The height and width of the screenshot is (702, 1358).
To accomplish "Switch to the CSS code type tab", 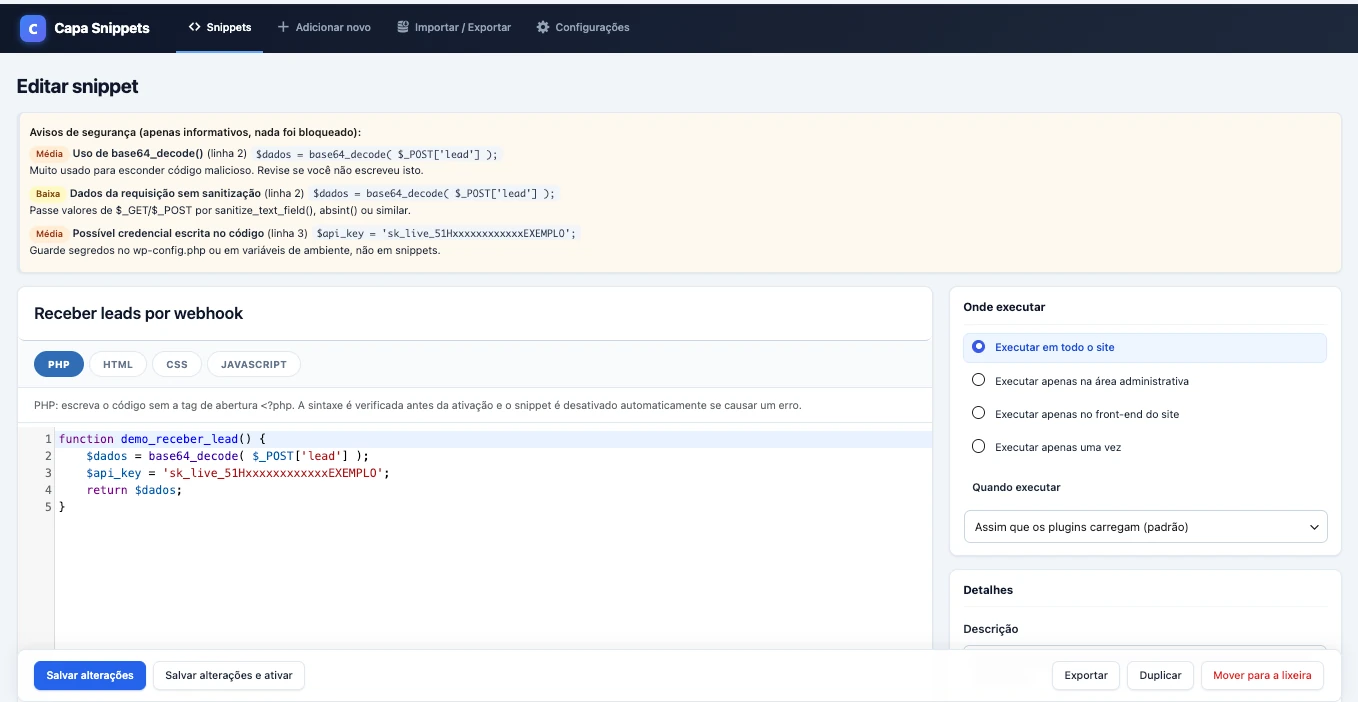I will coord(177,365).
